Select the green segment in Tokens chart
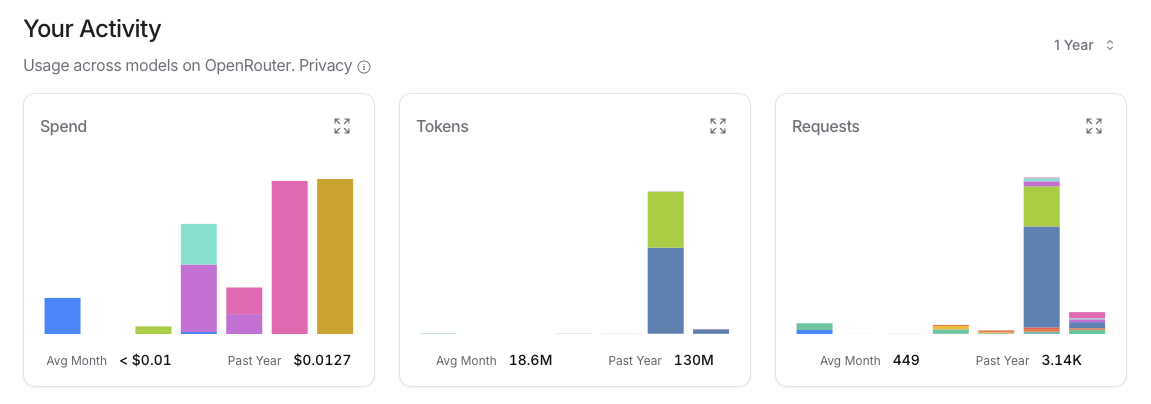1151x404 pixels. [665, 219]
